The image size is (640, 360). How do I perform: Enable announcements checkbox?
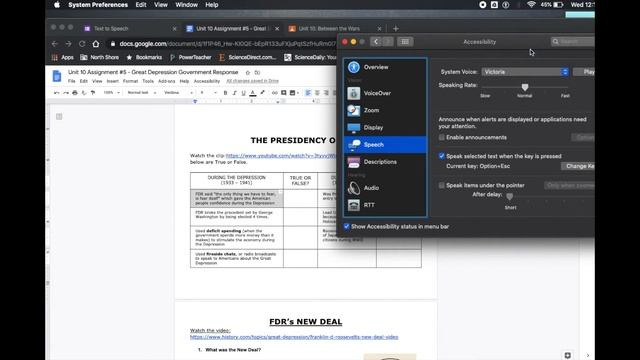442,138
